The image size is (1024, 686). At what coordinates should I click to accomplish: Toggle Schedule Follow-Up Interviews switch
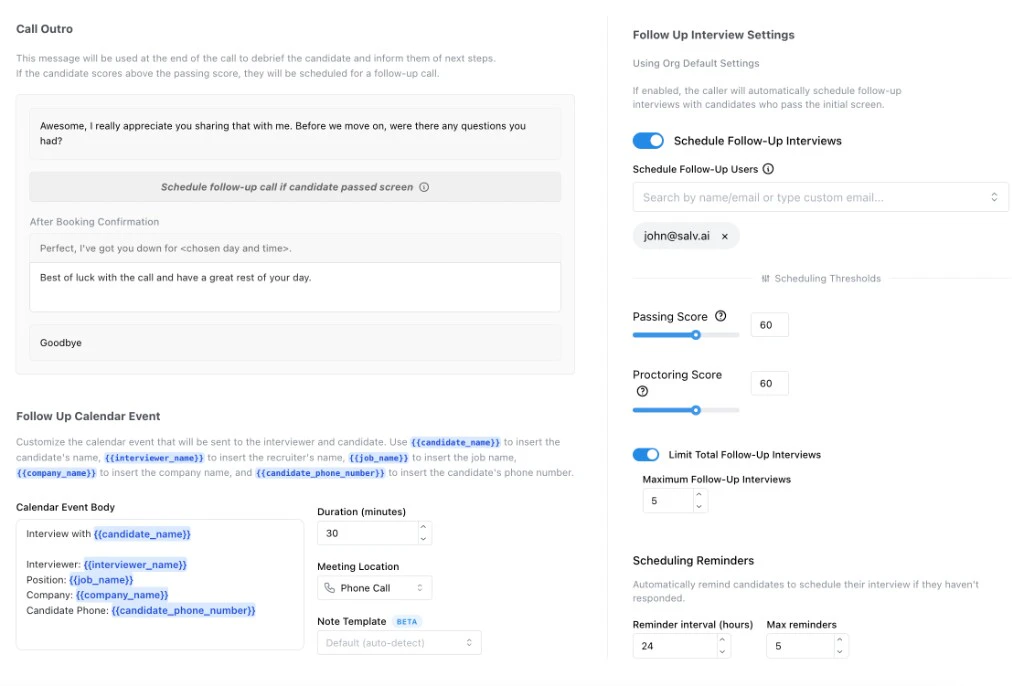pos(648,140)
